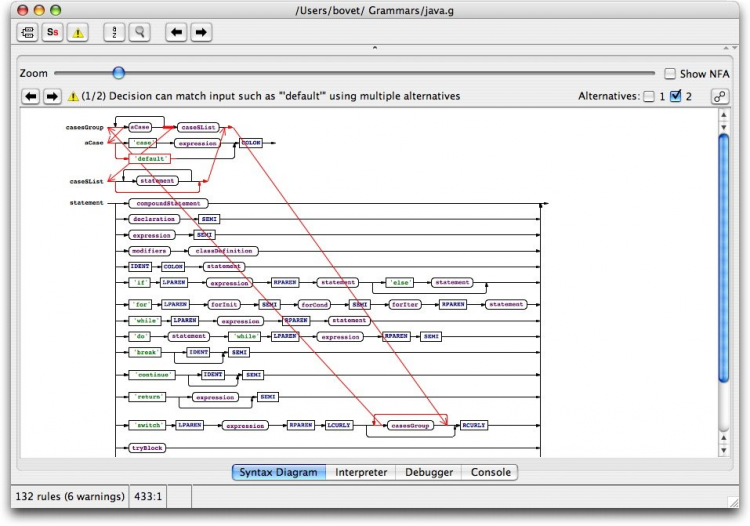Go to the next warning decision

(52, 97)
